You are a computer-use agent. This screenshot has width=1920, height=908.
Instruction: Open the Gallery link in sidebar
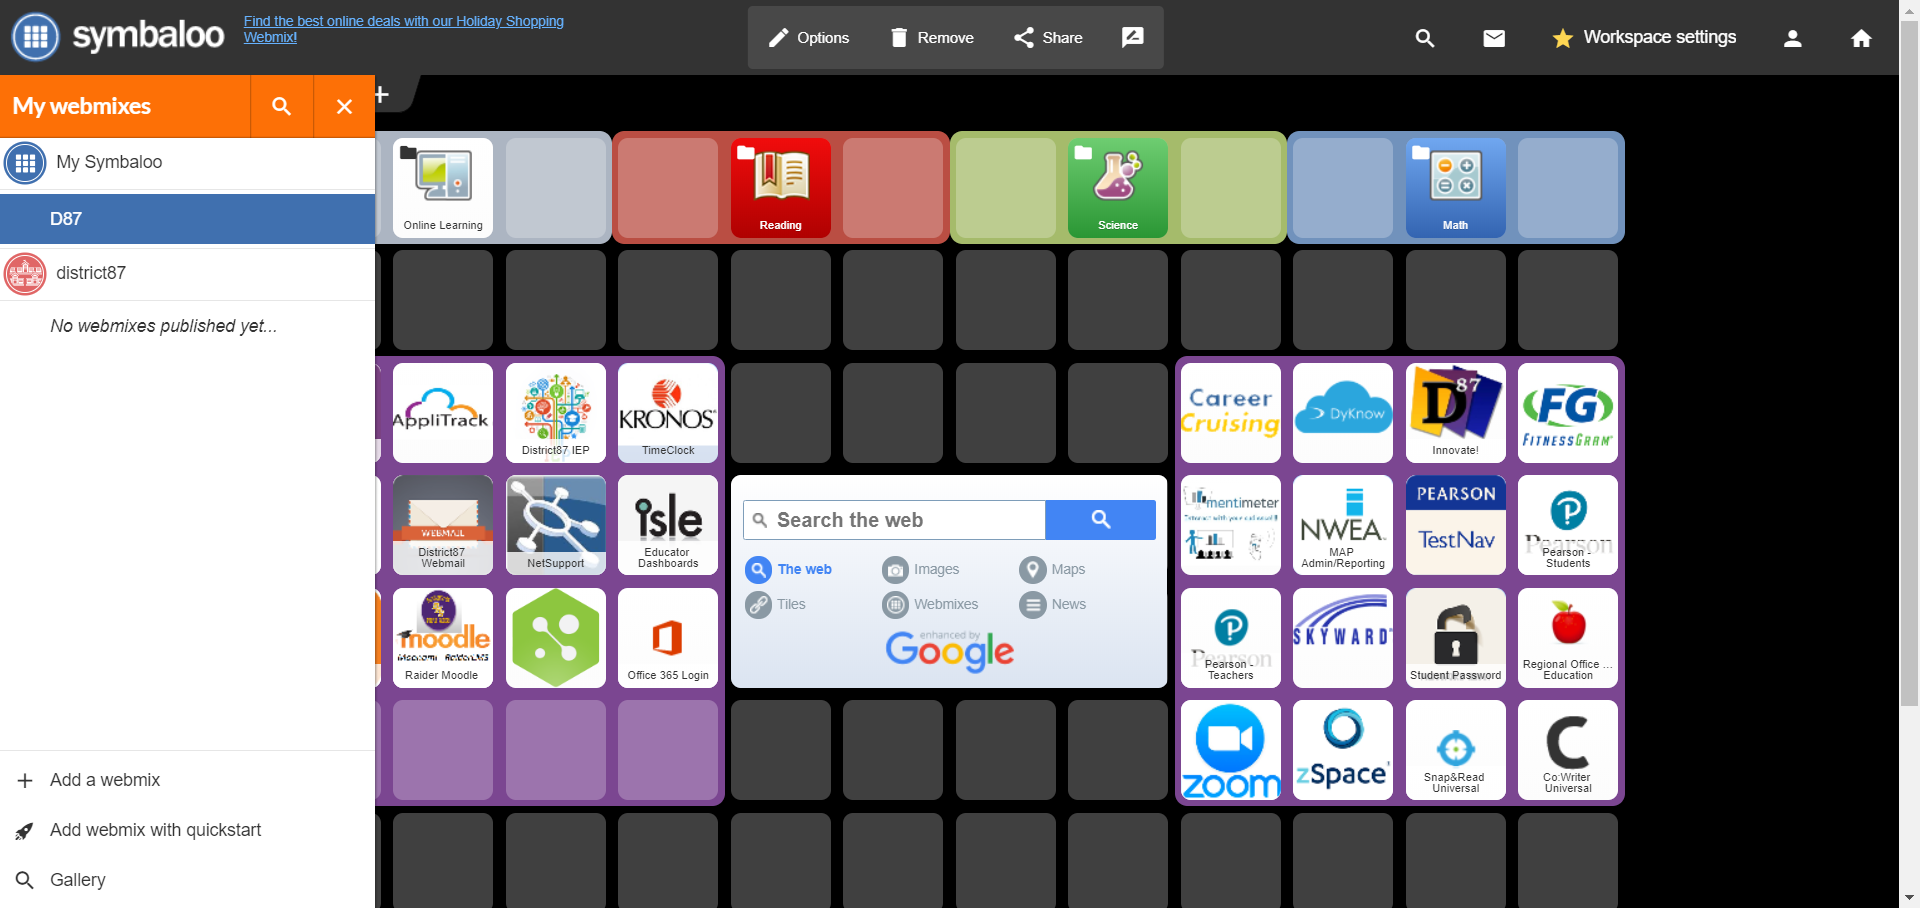pos(187,880)
